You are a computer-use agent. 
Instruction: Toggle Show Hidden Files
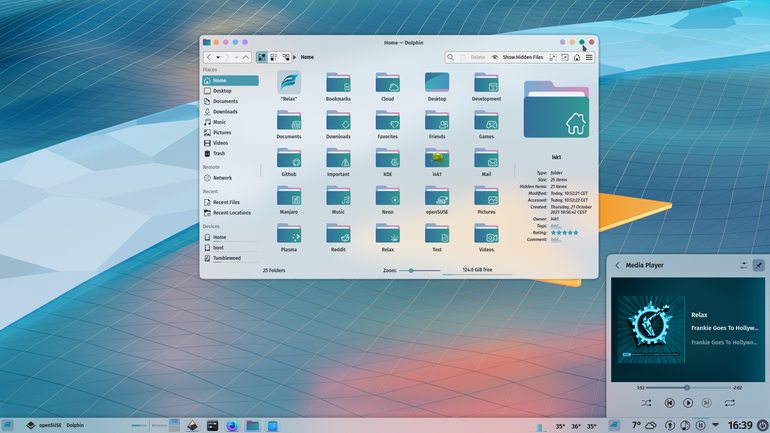517,57
